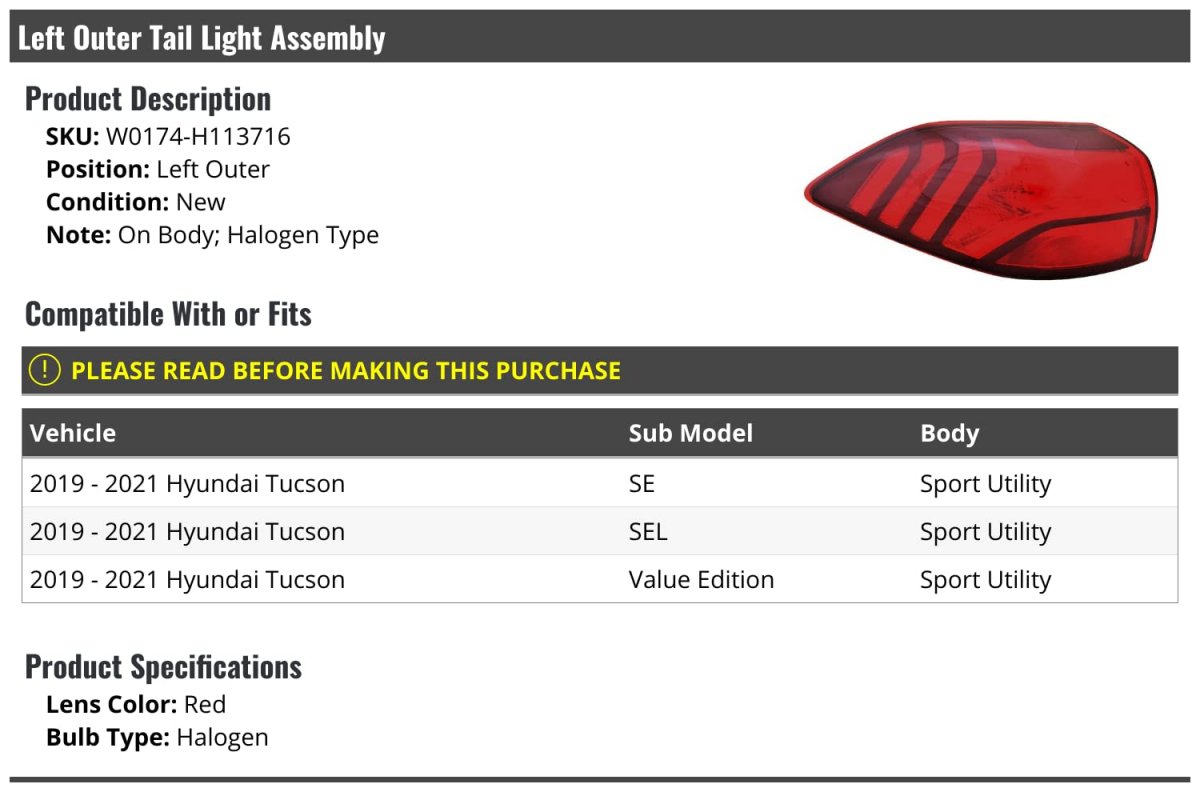Click the Body column header
Image resolution: width=1200 pixels, height=792 pixels.
[949, 433]
